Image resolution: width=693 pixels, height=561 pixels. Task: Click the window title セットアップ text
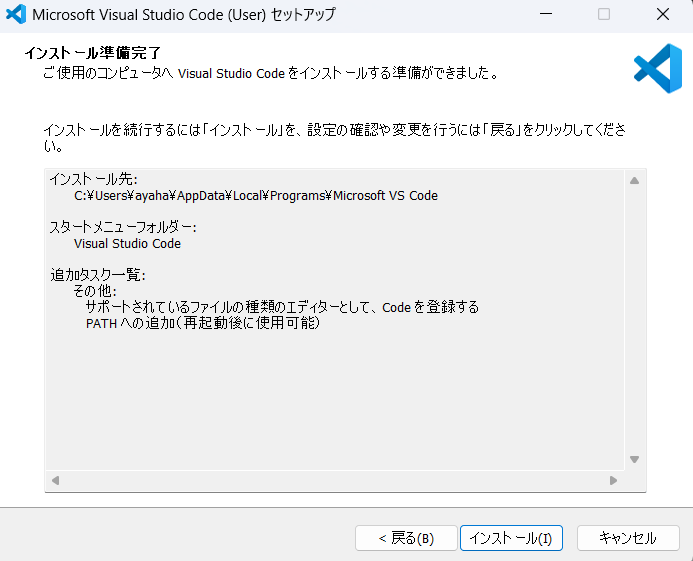tap(303, 14)
